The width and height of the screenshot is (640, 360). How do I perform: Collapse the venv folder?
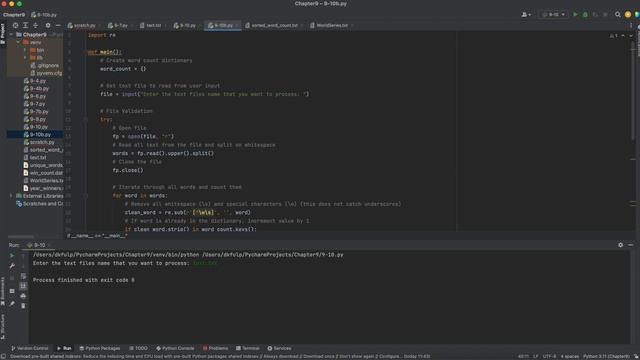click(x=18, y=42)
